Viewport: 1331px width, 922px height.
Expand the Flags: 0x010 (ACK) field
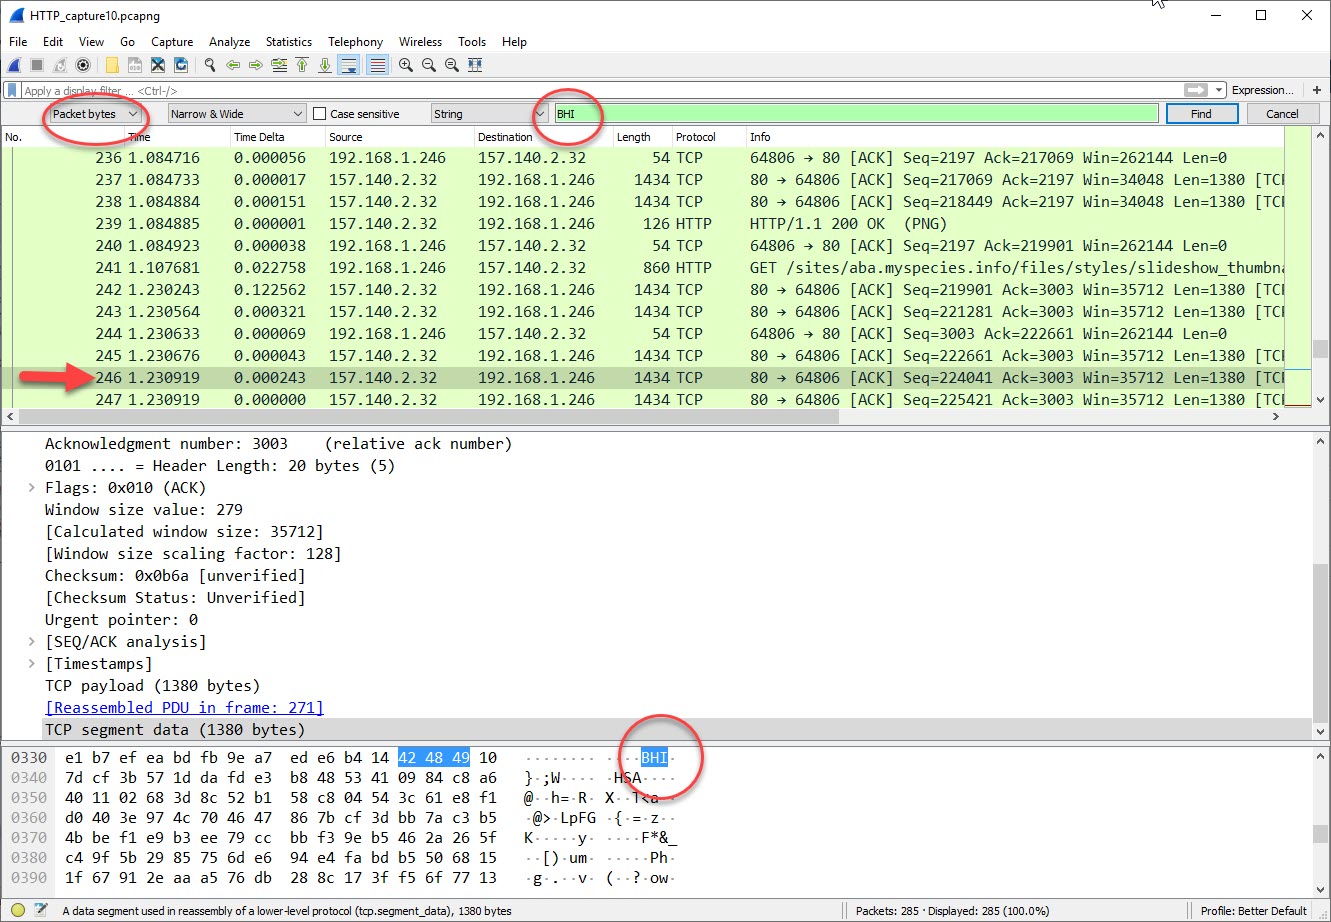tap(30, 487)
